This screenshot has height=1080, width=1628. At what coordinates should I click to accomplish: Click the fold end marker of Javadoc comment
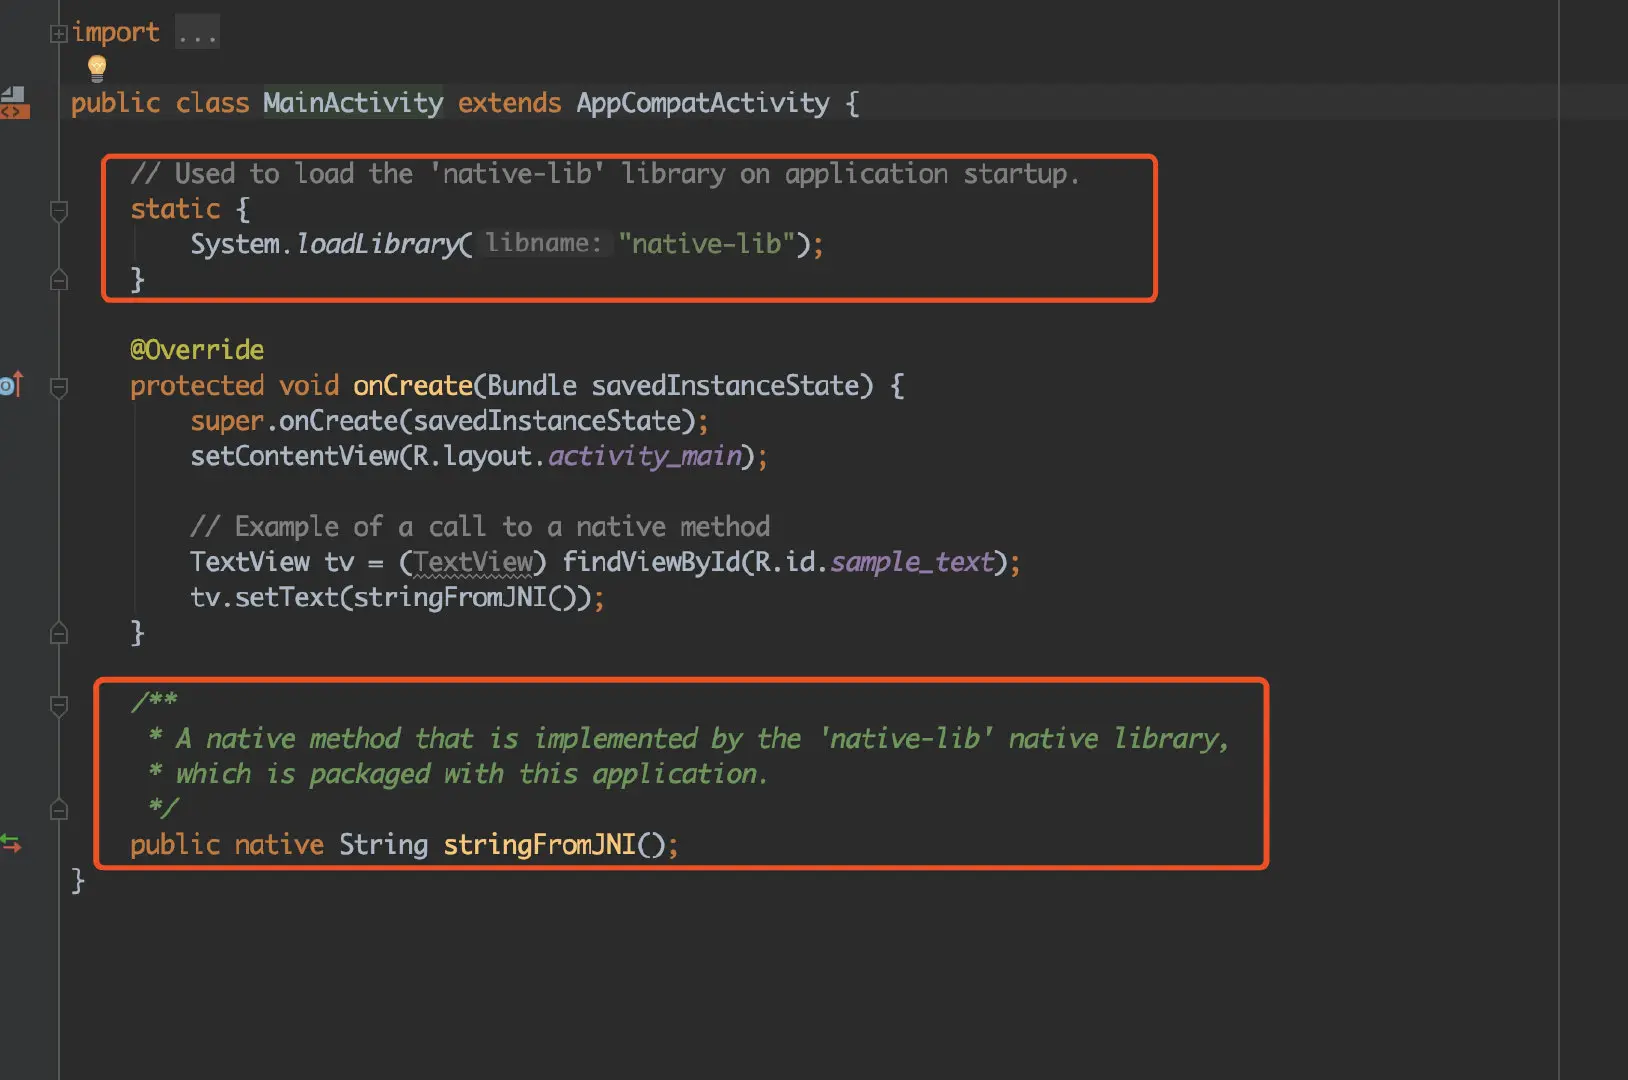click(59, 809)
